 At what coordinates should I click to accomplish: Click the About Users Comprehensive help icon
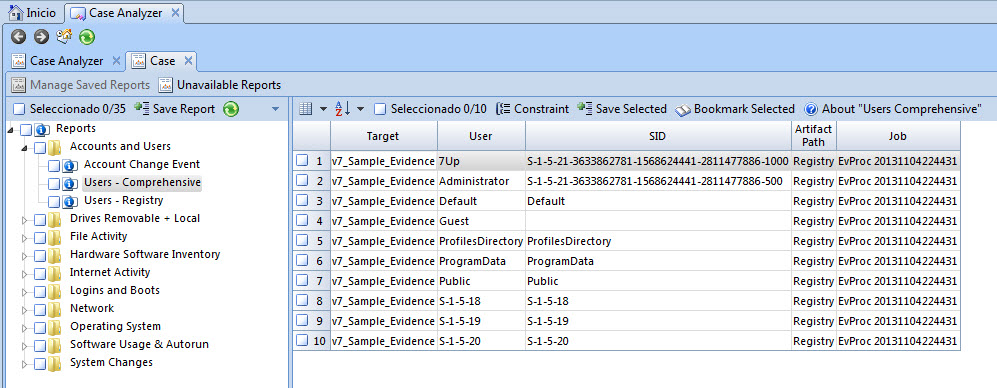click(x=811, y=109)
